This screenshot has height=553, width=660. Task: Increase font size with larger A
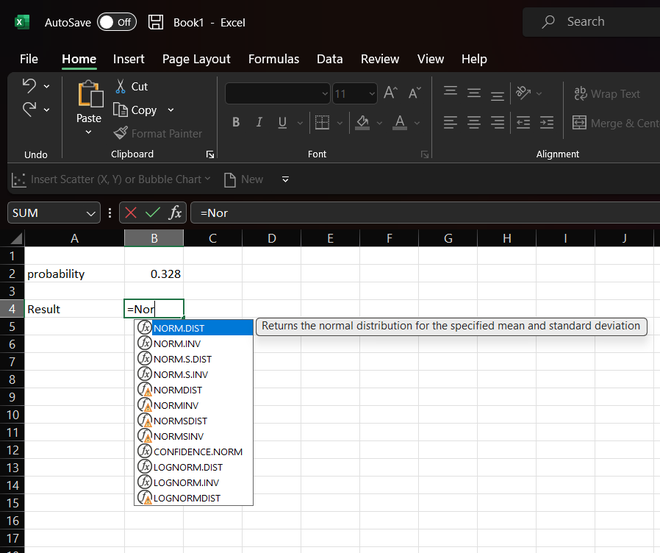tap(390, 93)
